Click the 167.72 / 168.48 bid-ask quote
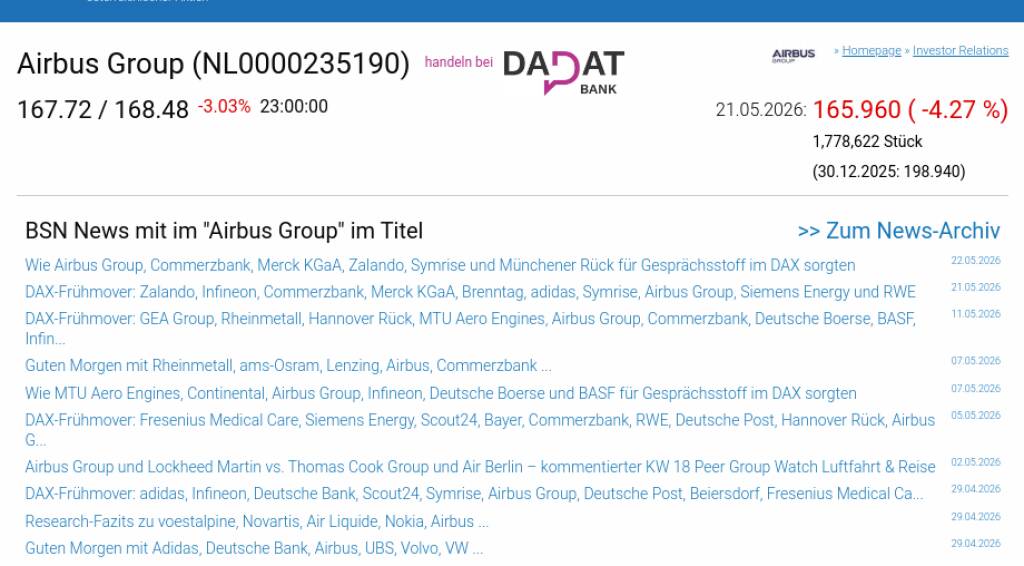 pos(103,110)
